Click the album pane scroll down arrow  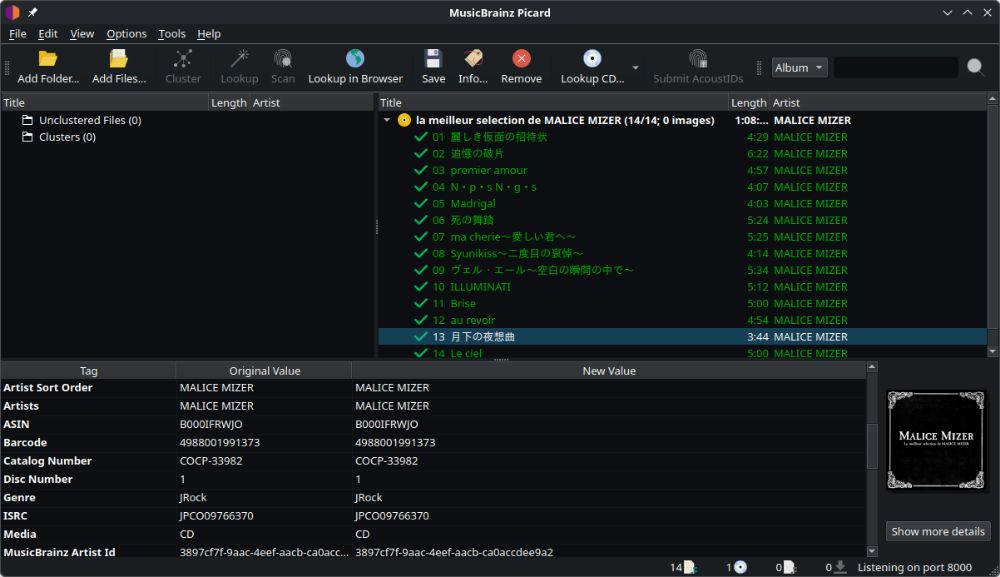pyautogui.click(x=992, y=351)
